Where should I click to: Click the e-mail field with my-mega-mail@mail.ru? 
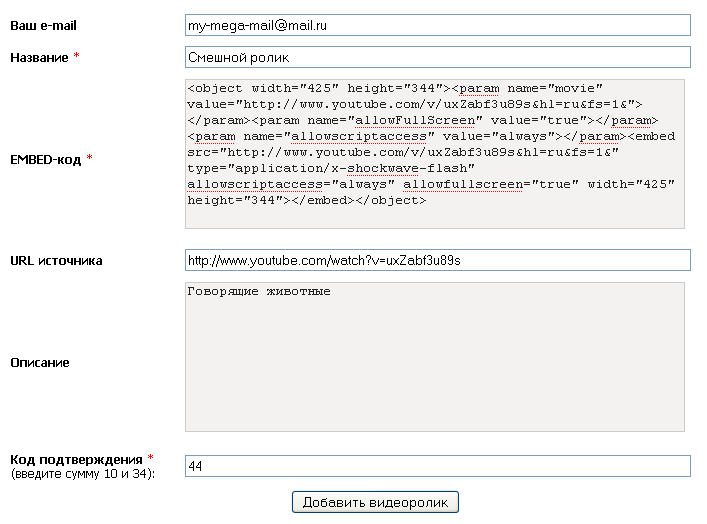pos(437,25)
